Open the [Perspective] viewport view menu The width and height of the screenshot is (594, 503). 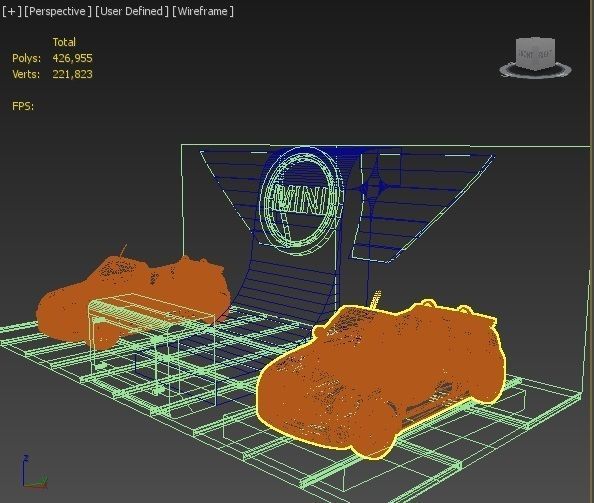[58, 11]
